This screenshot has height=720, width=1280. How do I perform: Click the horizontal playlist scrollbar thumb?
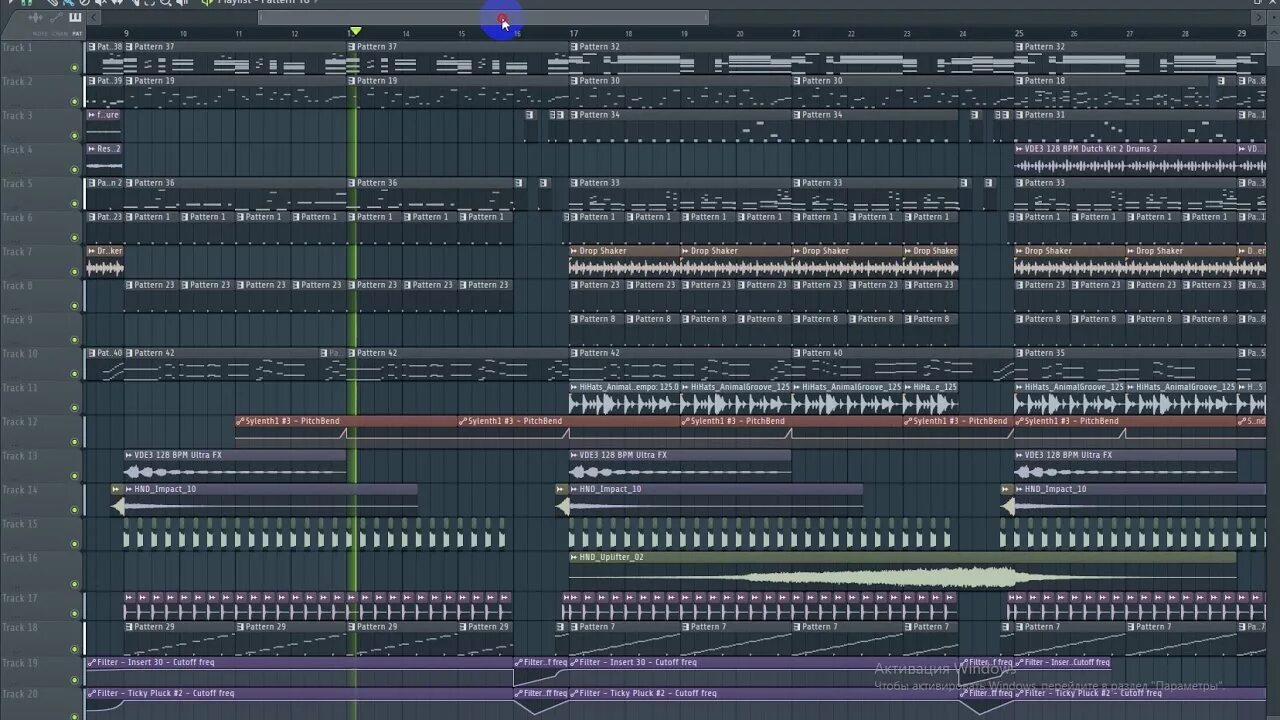click(483, 17)
